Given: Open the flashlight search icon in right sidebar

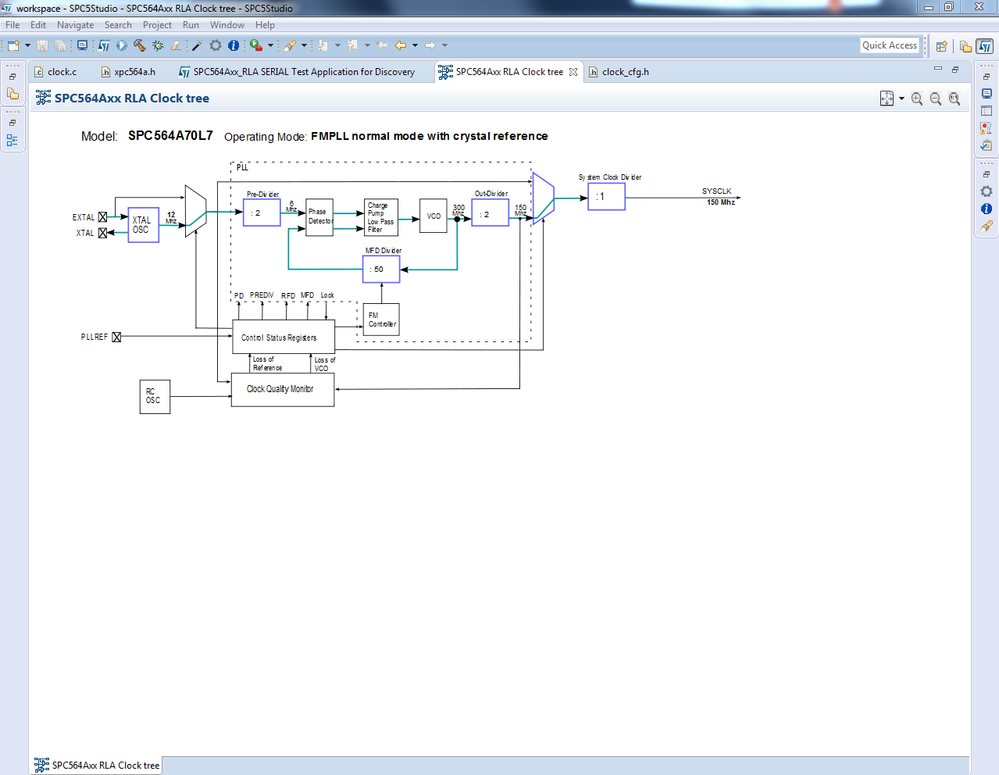Looking at the screenshot, I should click(x=986, y=226).
